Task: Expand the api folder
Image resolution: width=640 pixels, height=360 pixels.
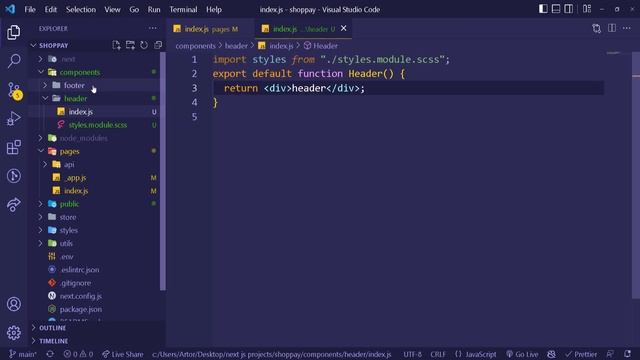Action: pos(45,164)
